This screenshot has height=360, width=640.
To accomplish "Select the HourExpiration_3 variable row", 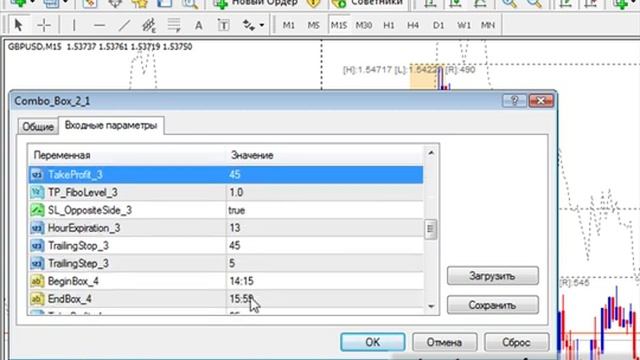I will (x=226, y=228).
